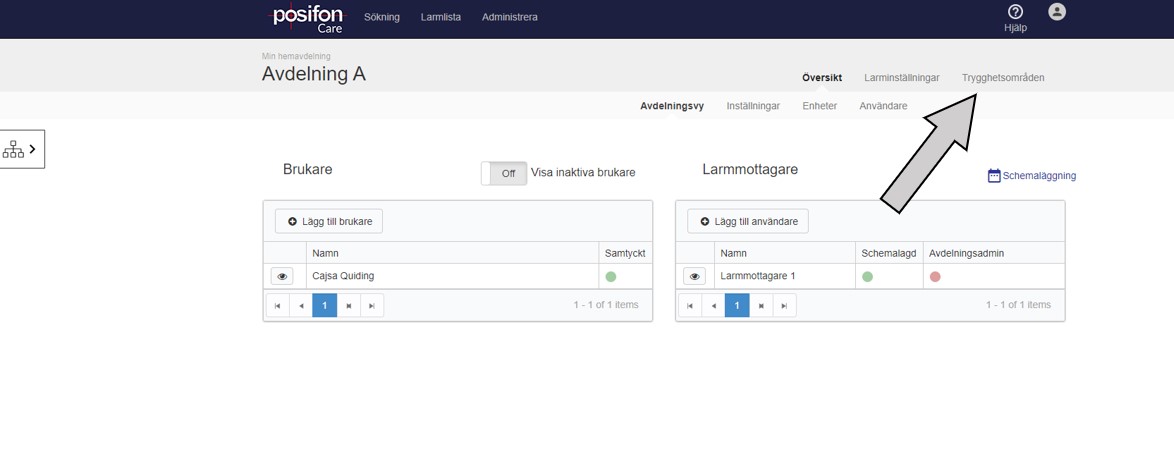This screenshot has height=459, width=1174.
Task: Click Lägg till brukare button
Action: point(329,221)
